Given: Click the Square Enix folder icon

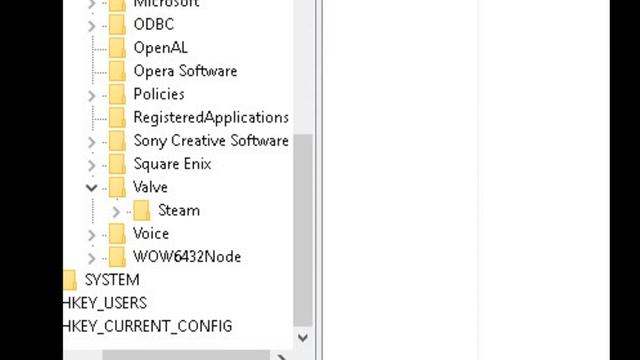Looking at the screenshot, I should [117, 164].
